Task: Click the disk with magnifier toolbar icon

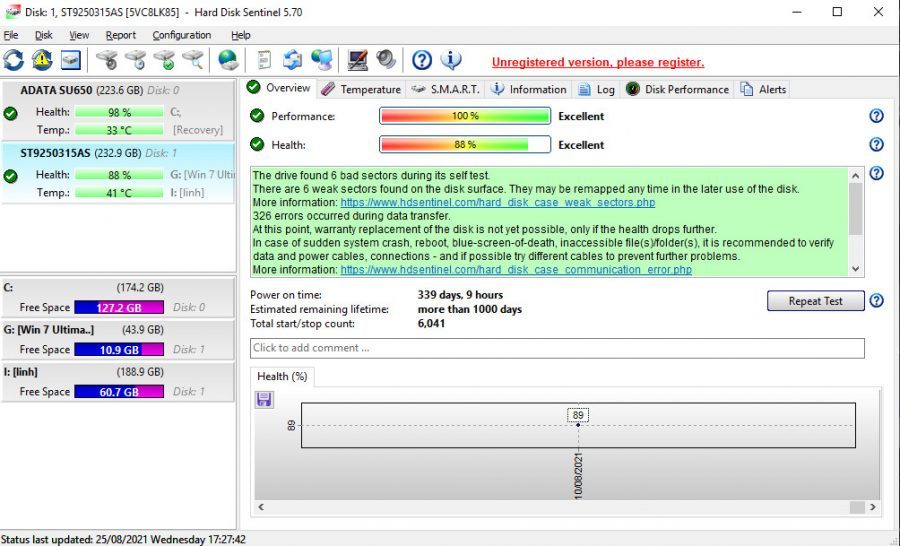Action: click(x=193, y=61)
